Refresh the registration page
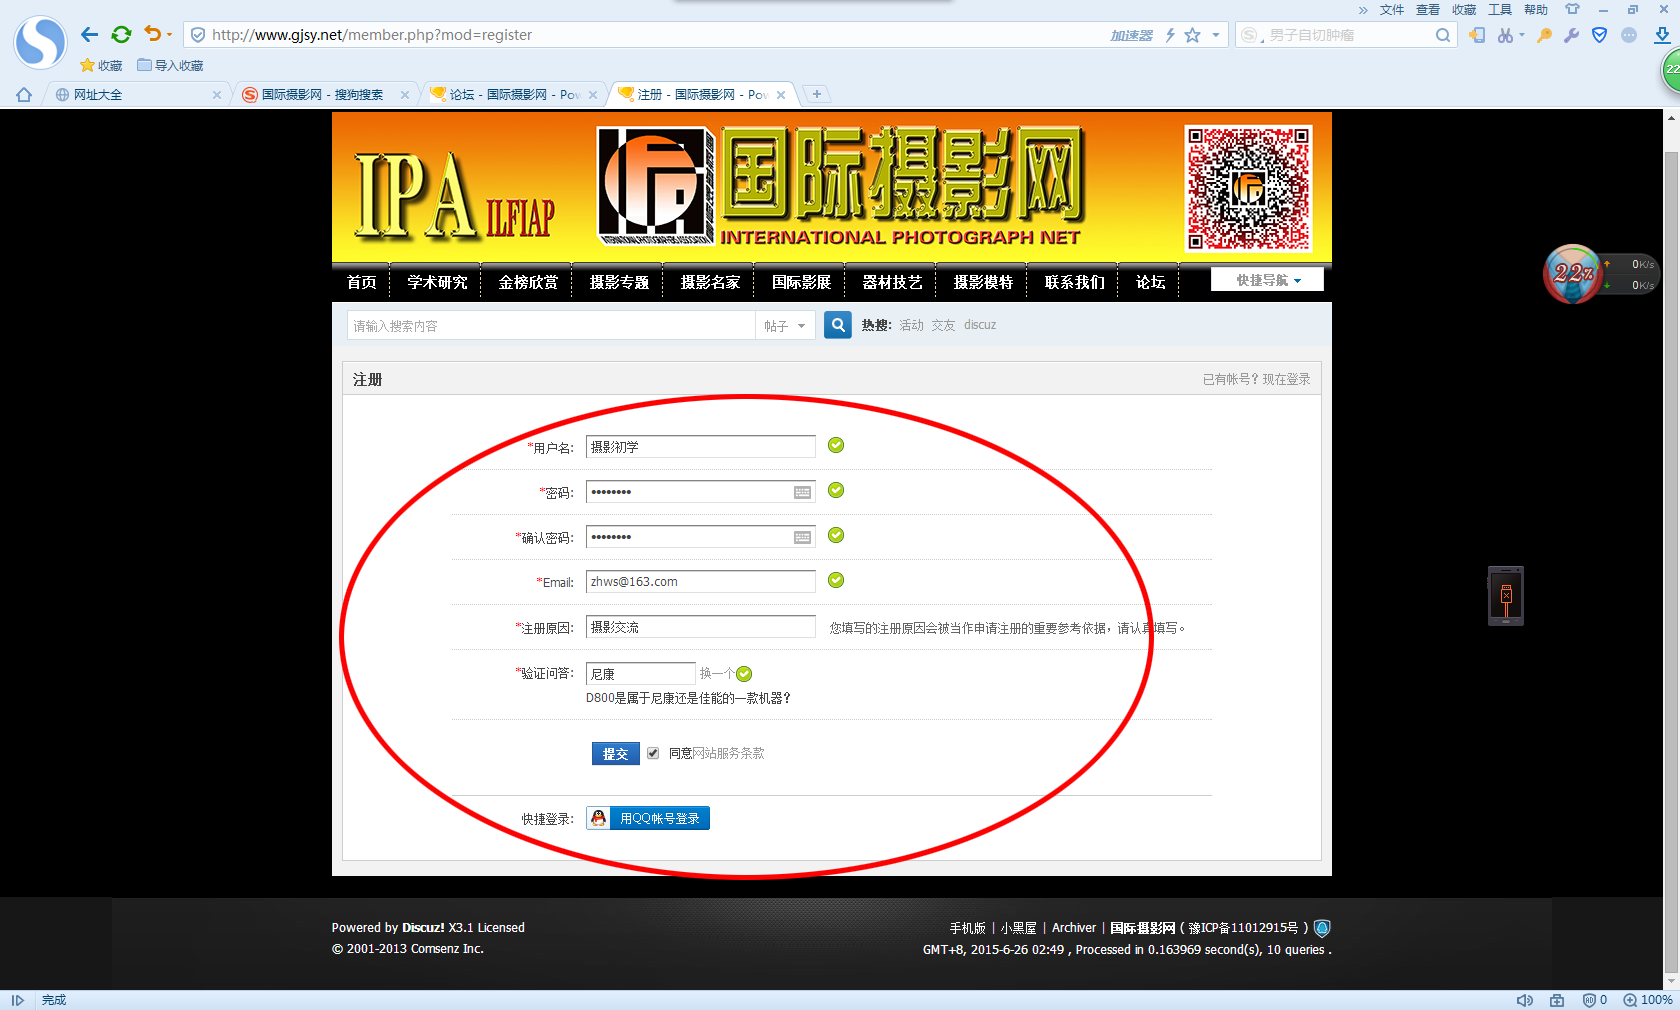 pos(122,34)
